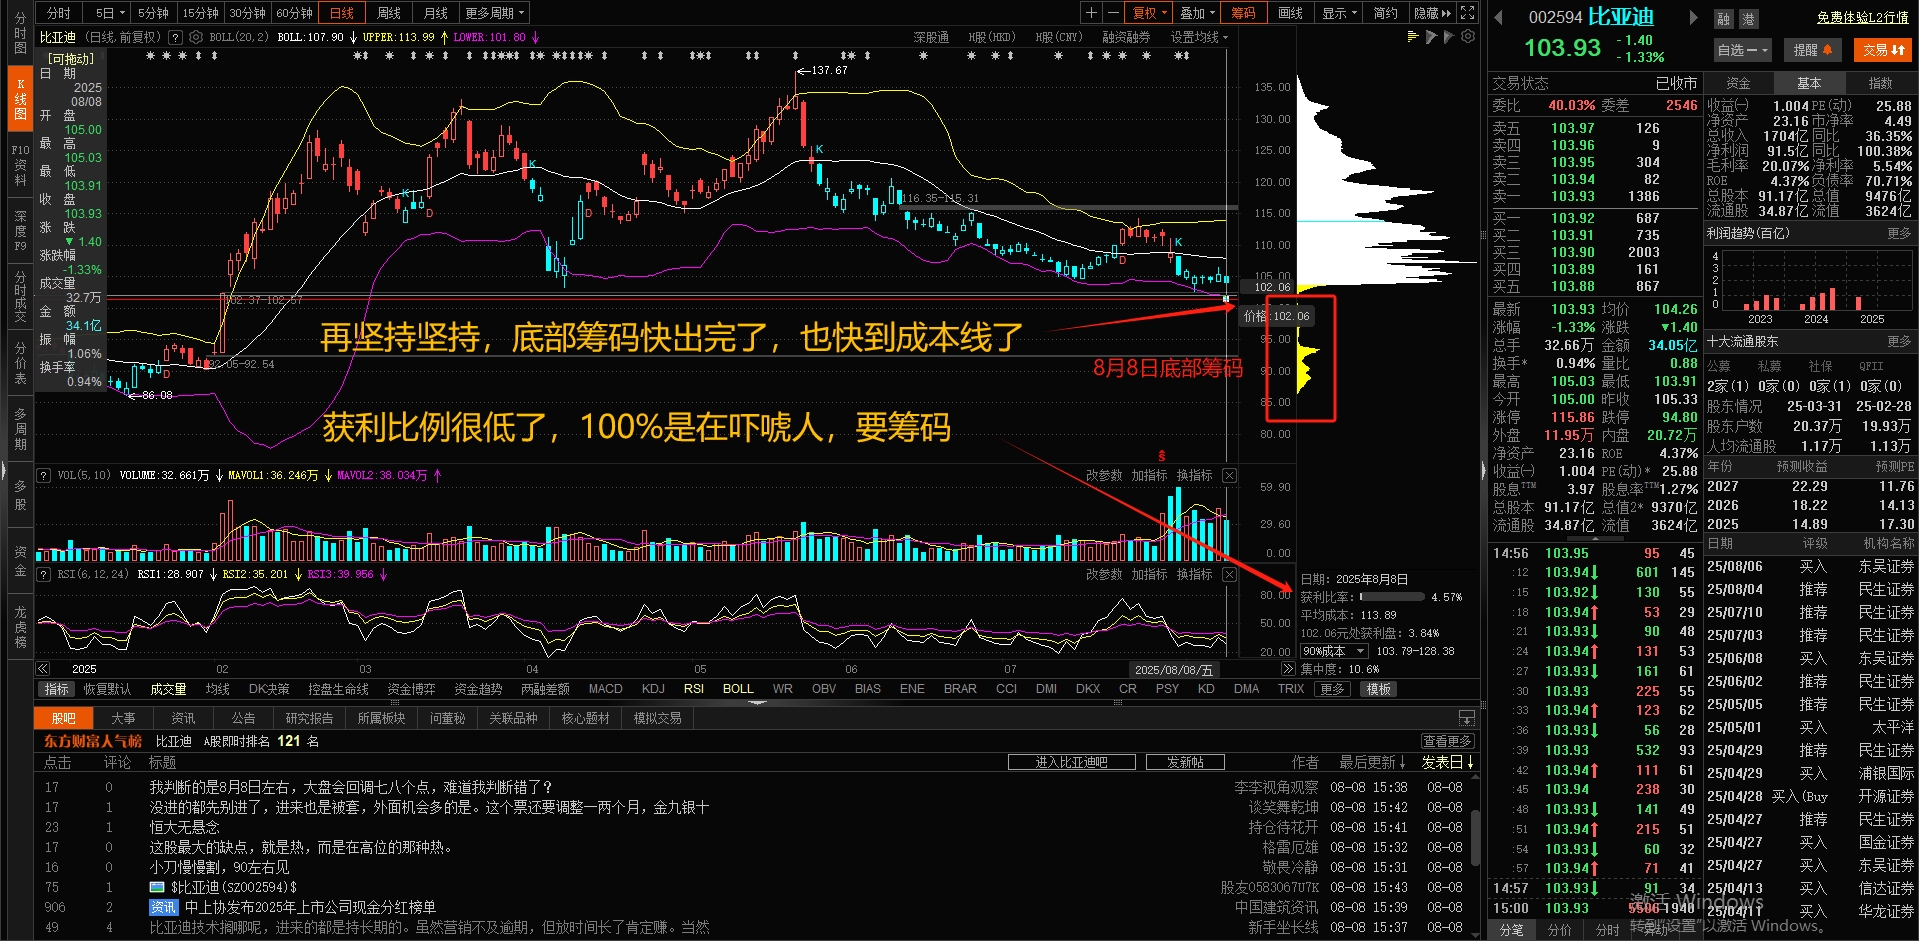Viewport: 1919px width, 941px height.
Task: Click the 交易 trade button
Action: (x=1883, y=49)
